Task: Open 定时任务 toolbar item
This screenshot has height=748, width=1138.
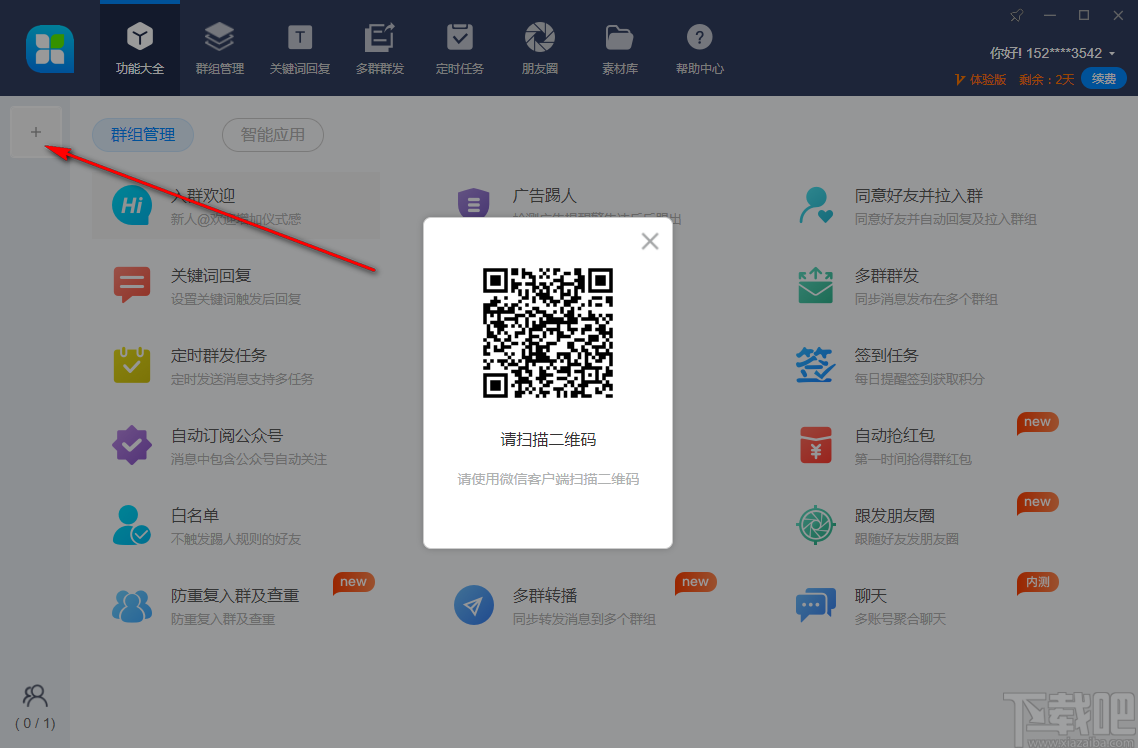Action: [459, 49]
